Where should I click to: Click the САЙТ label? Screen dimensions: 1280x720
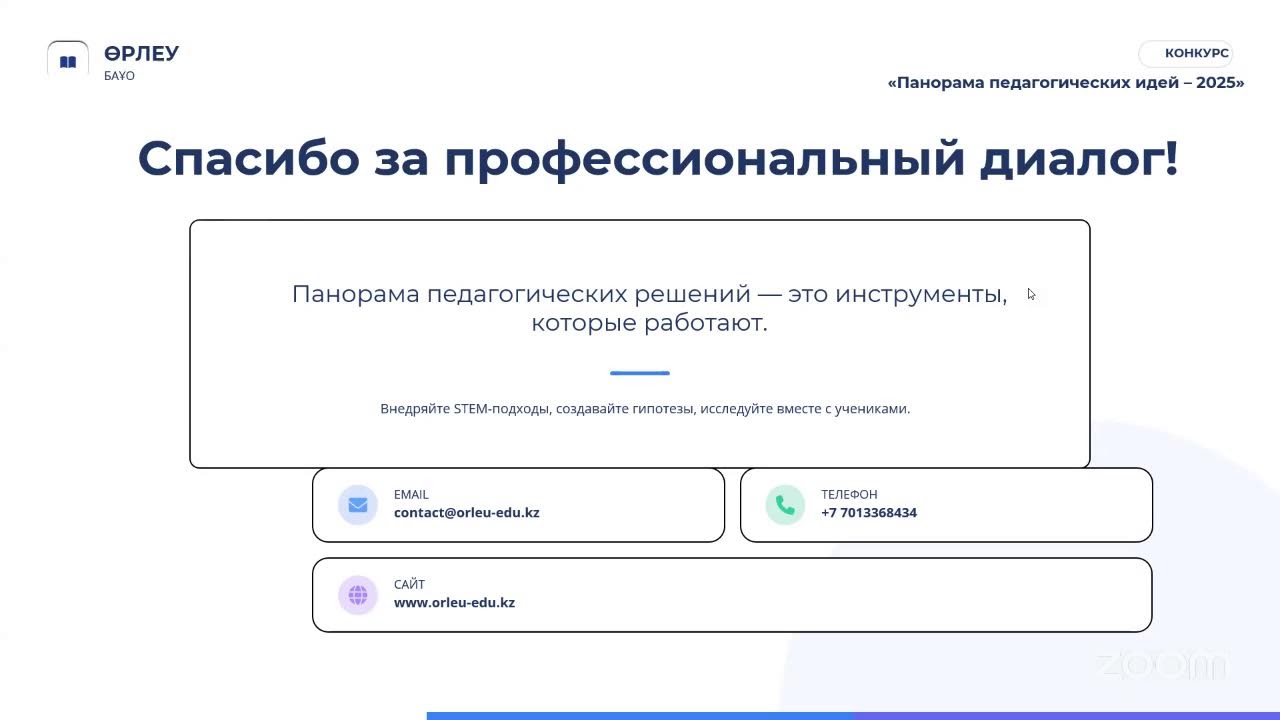[409, 584]
